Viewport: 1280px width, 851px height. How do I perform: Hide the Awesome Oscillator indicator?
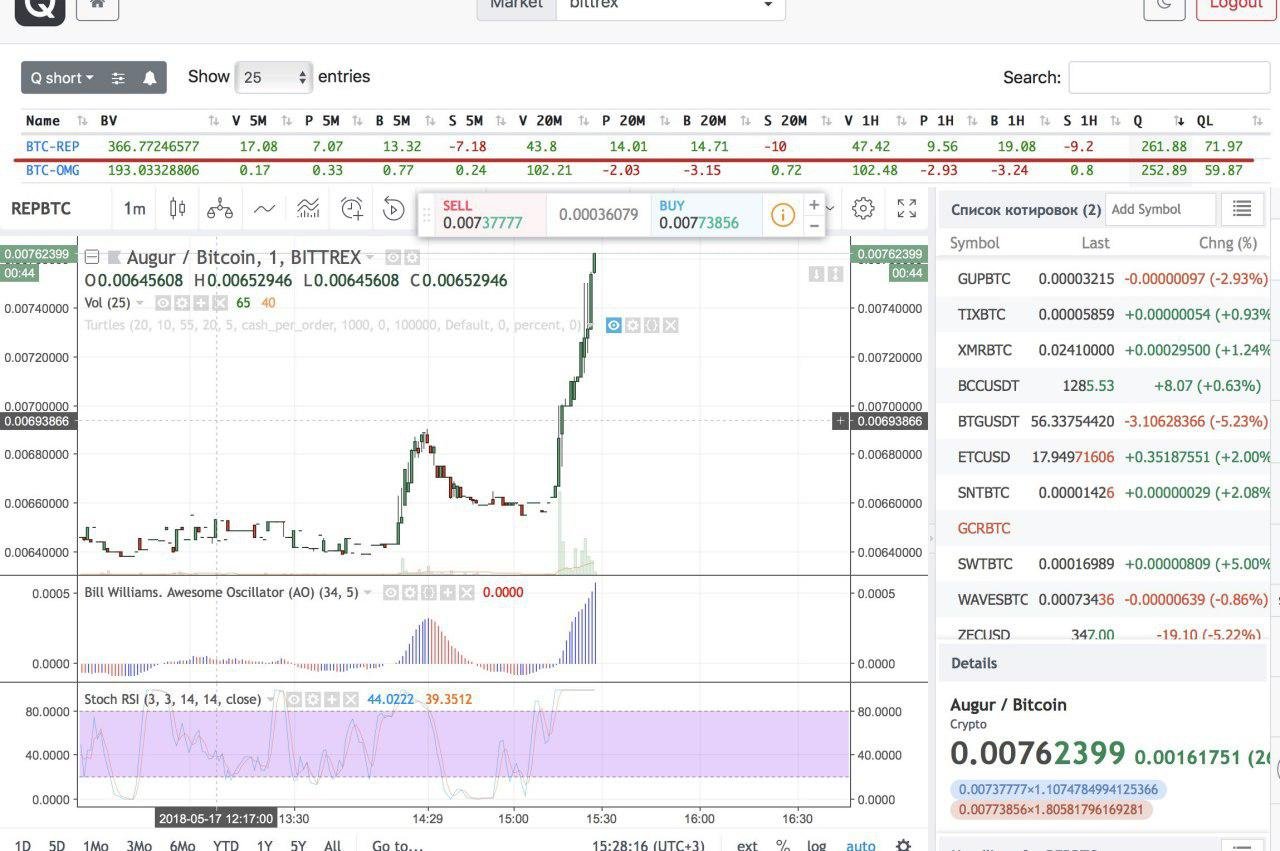392,592
